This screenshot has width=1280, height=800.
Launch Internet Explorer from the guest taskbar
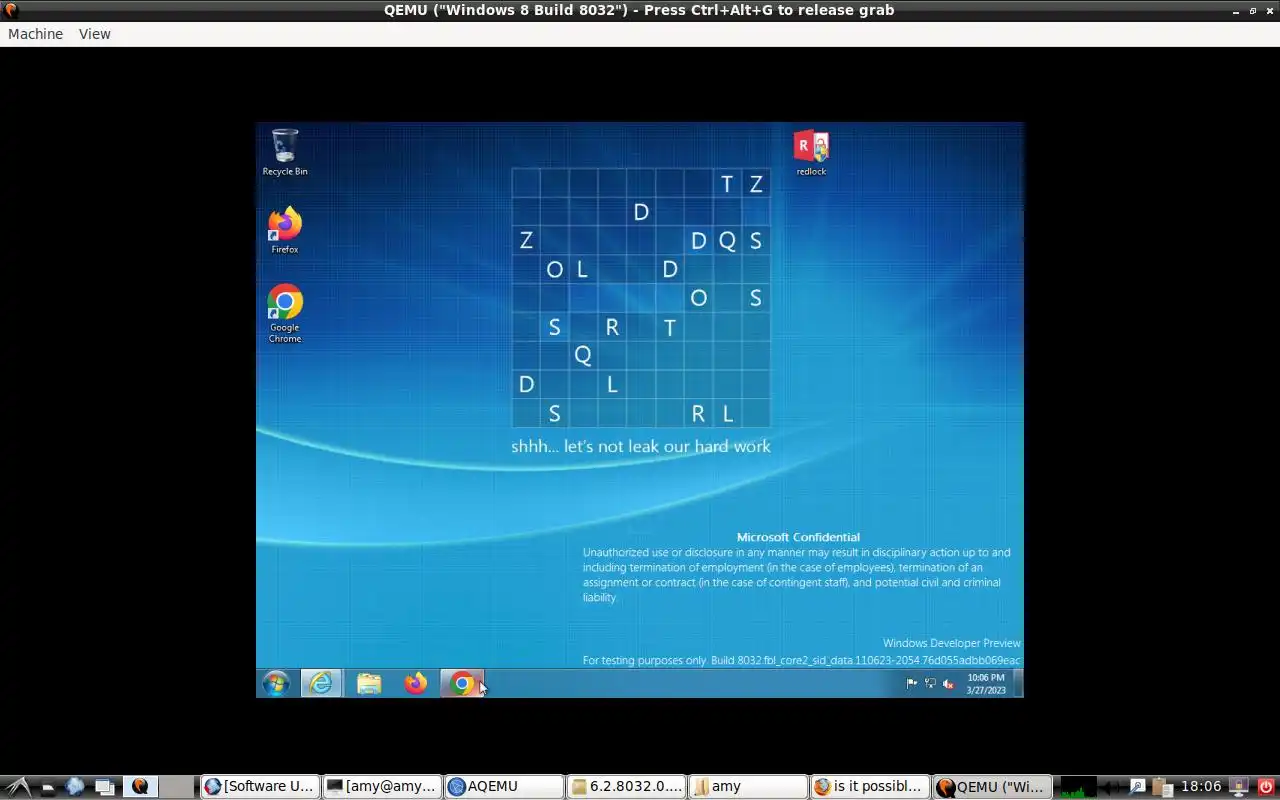coord(321,683)
